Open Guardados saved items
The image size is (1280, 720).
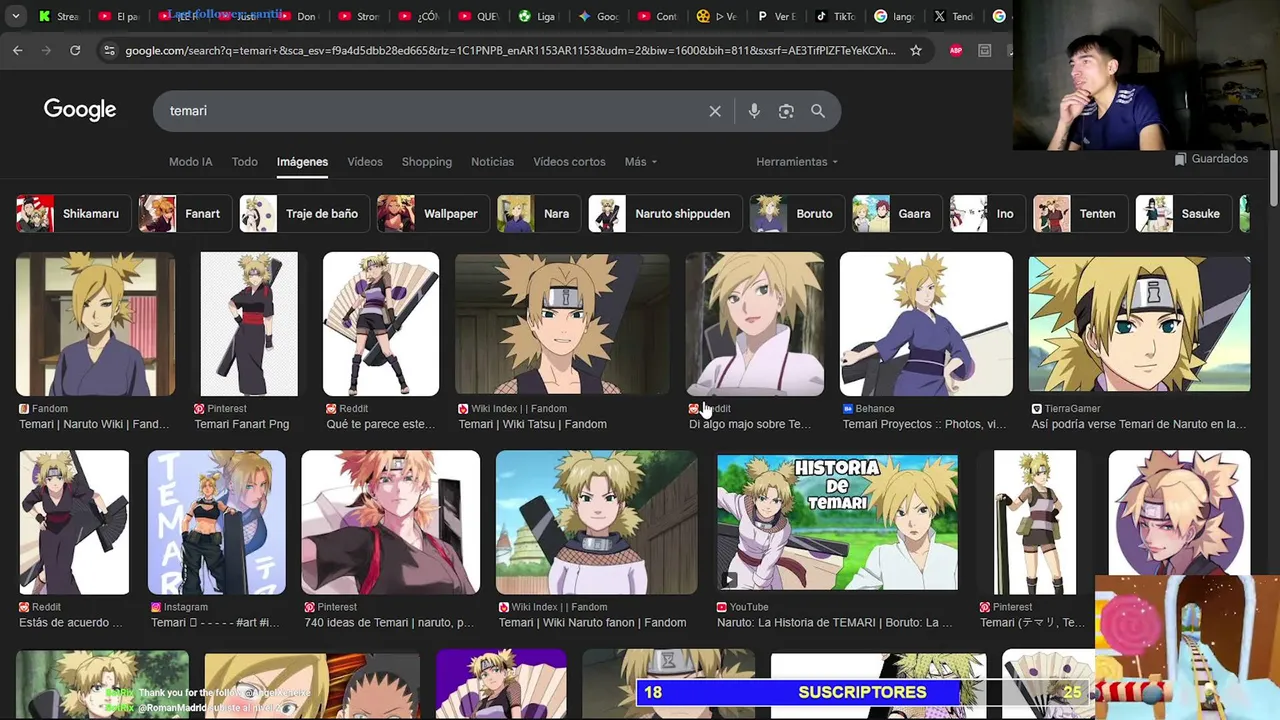[x=1211, y=159]
